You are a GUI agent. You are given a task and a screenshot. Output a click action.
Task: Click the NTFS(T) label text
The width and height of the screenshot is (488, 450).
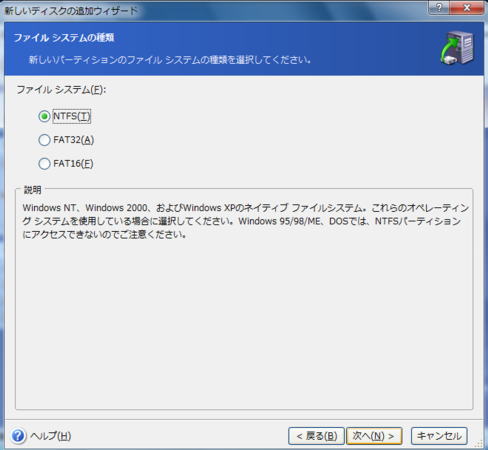[x=72, y=116]
